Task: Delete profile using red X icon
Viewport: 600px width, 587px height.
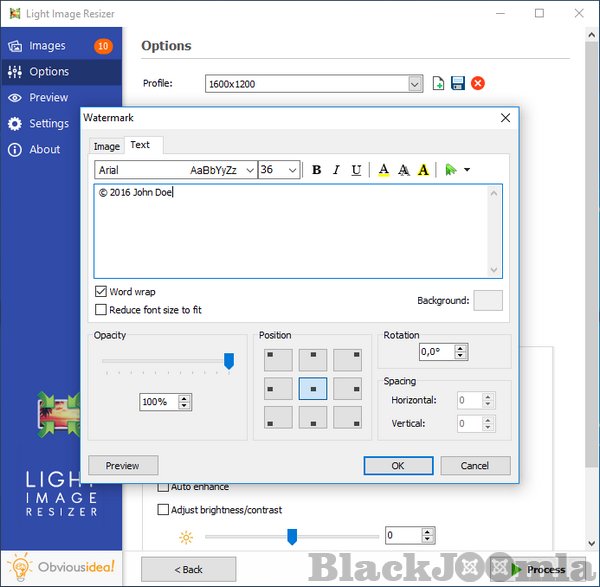Action: click(478, 84)
